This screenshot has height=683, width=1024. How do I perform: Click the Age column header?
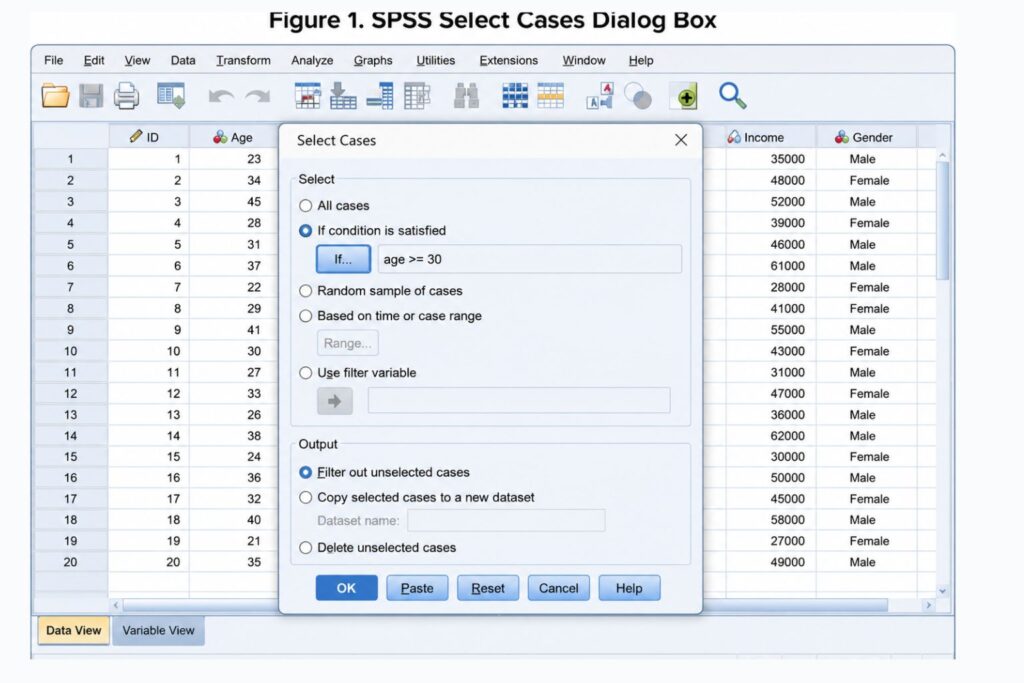[x=233, y=137]
